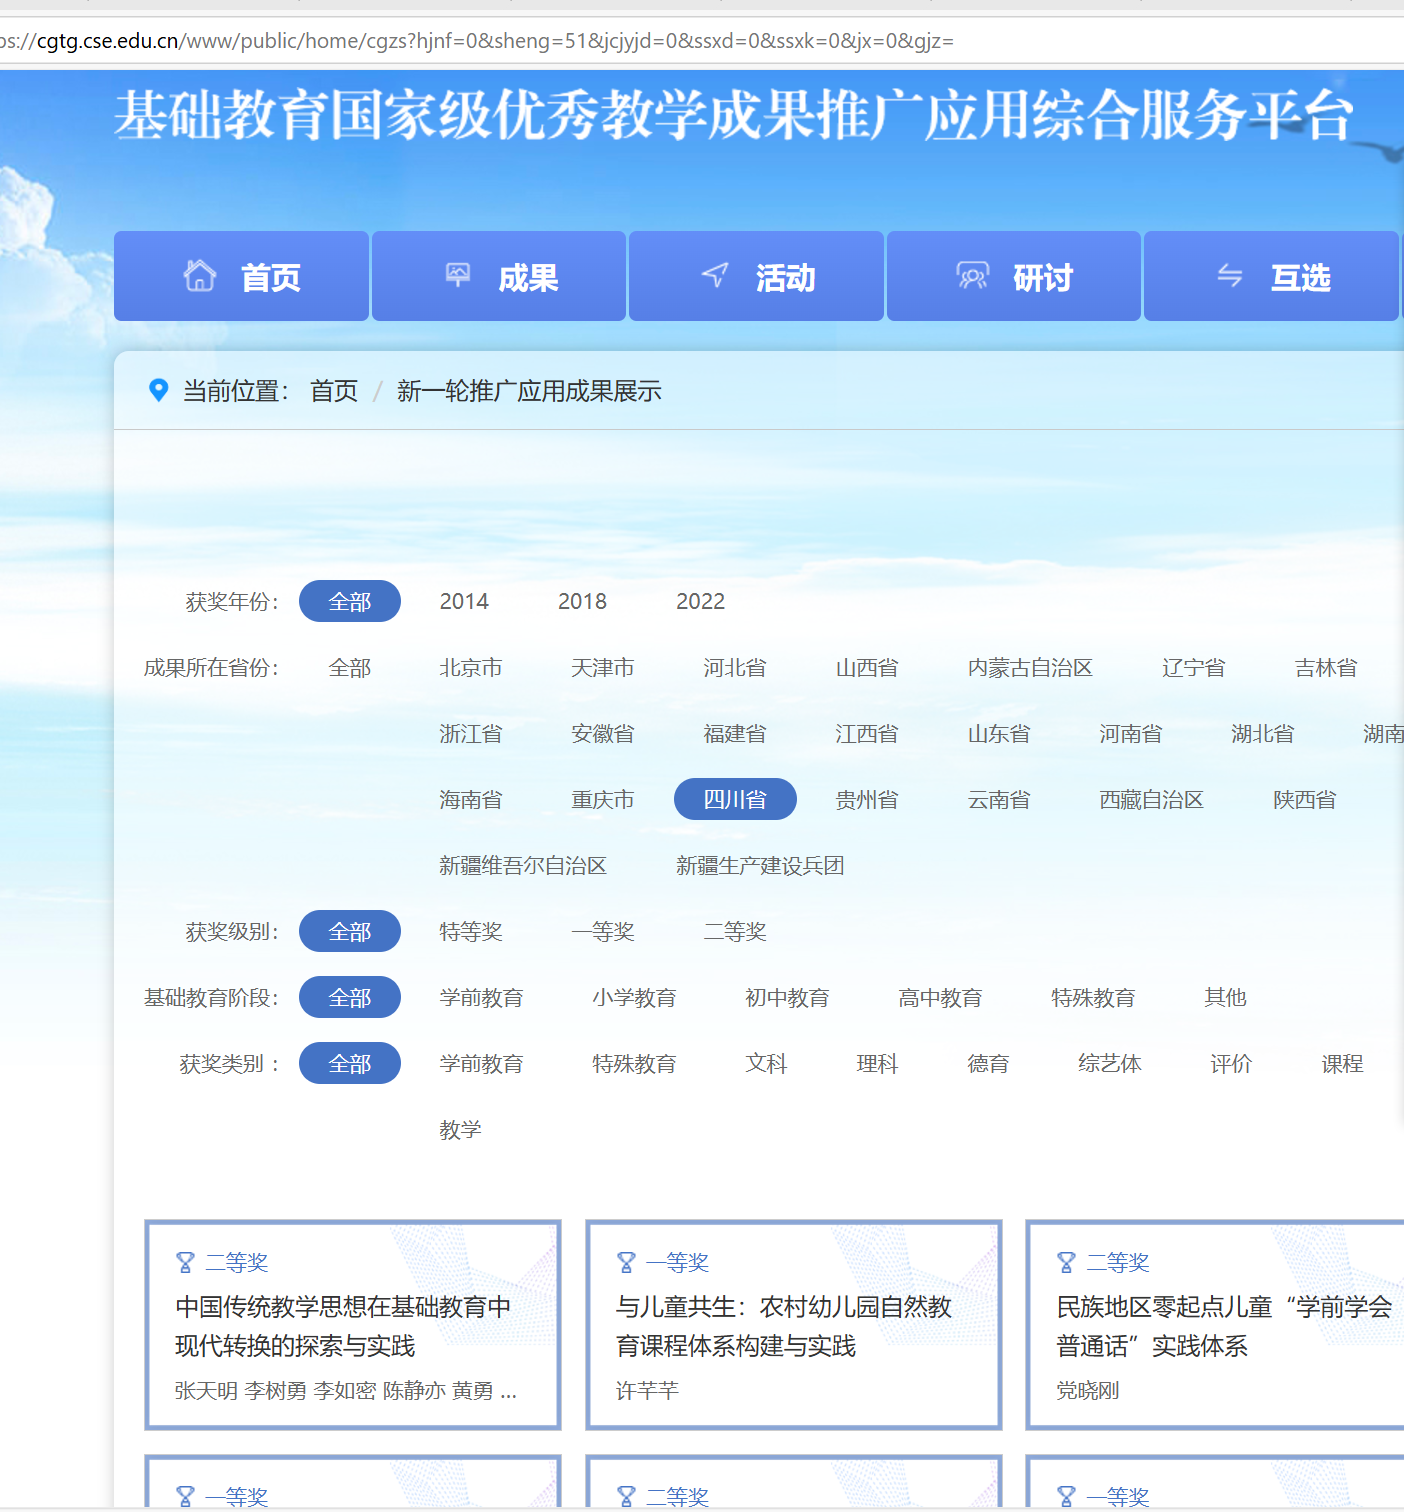
Task: Filter province by 陕西省
Action: point(1305,799)
